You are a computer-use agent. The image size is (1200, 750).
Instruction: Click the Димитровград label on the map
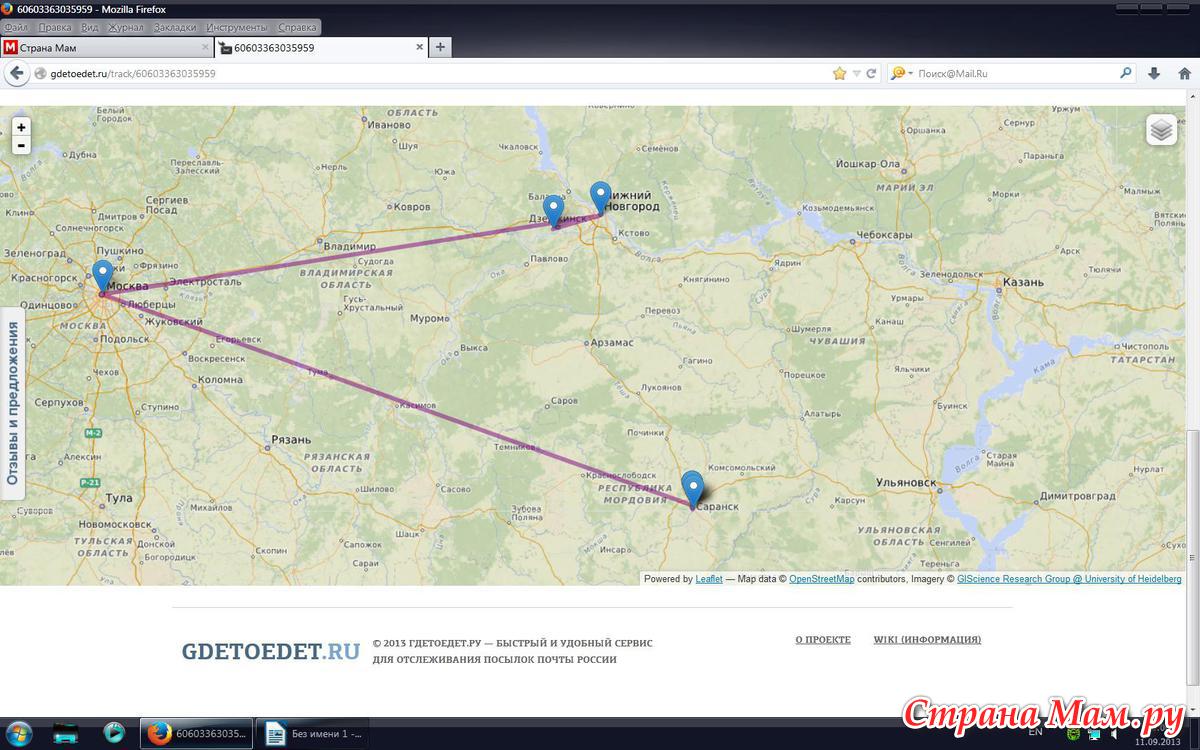point(1079,496)
